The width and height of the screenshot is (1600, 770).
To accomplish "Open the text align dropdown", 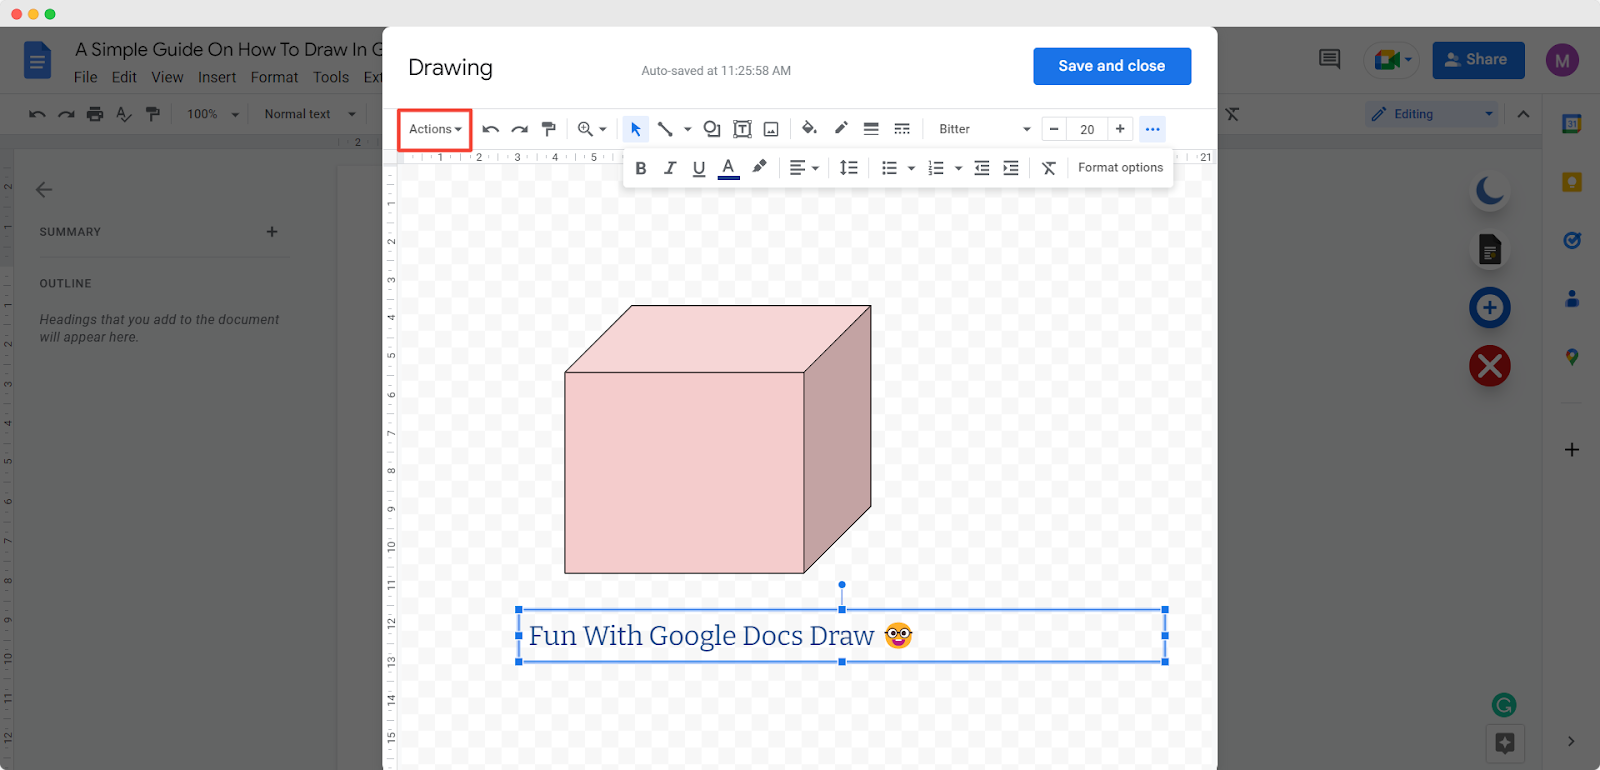I will 804,168.
